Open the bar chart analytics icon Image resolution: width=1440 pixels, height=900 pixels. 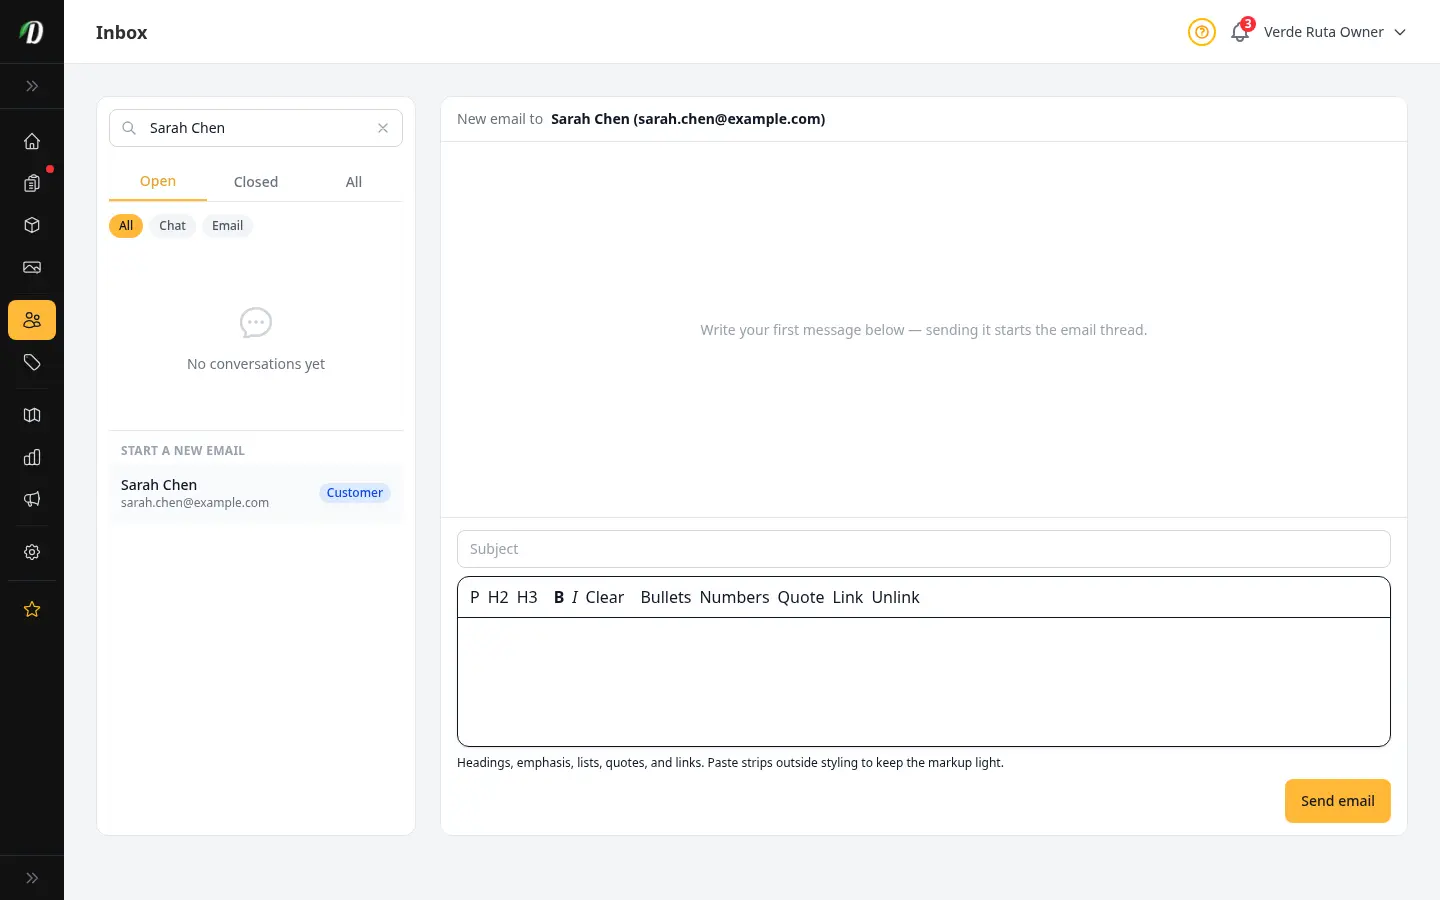tap(32, 457)
